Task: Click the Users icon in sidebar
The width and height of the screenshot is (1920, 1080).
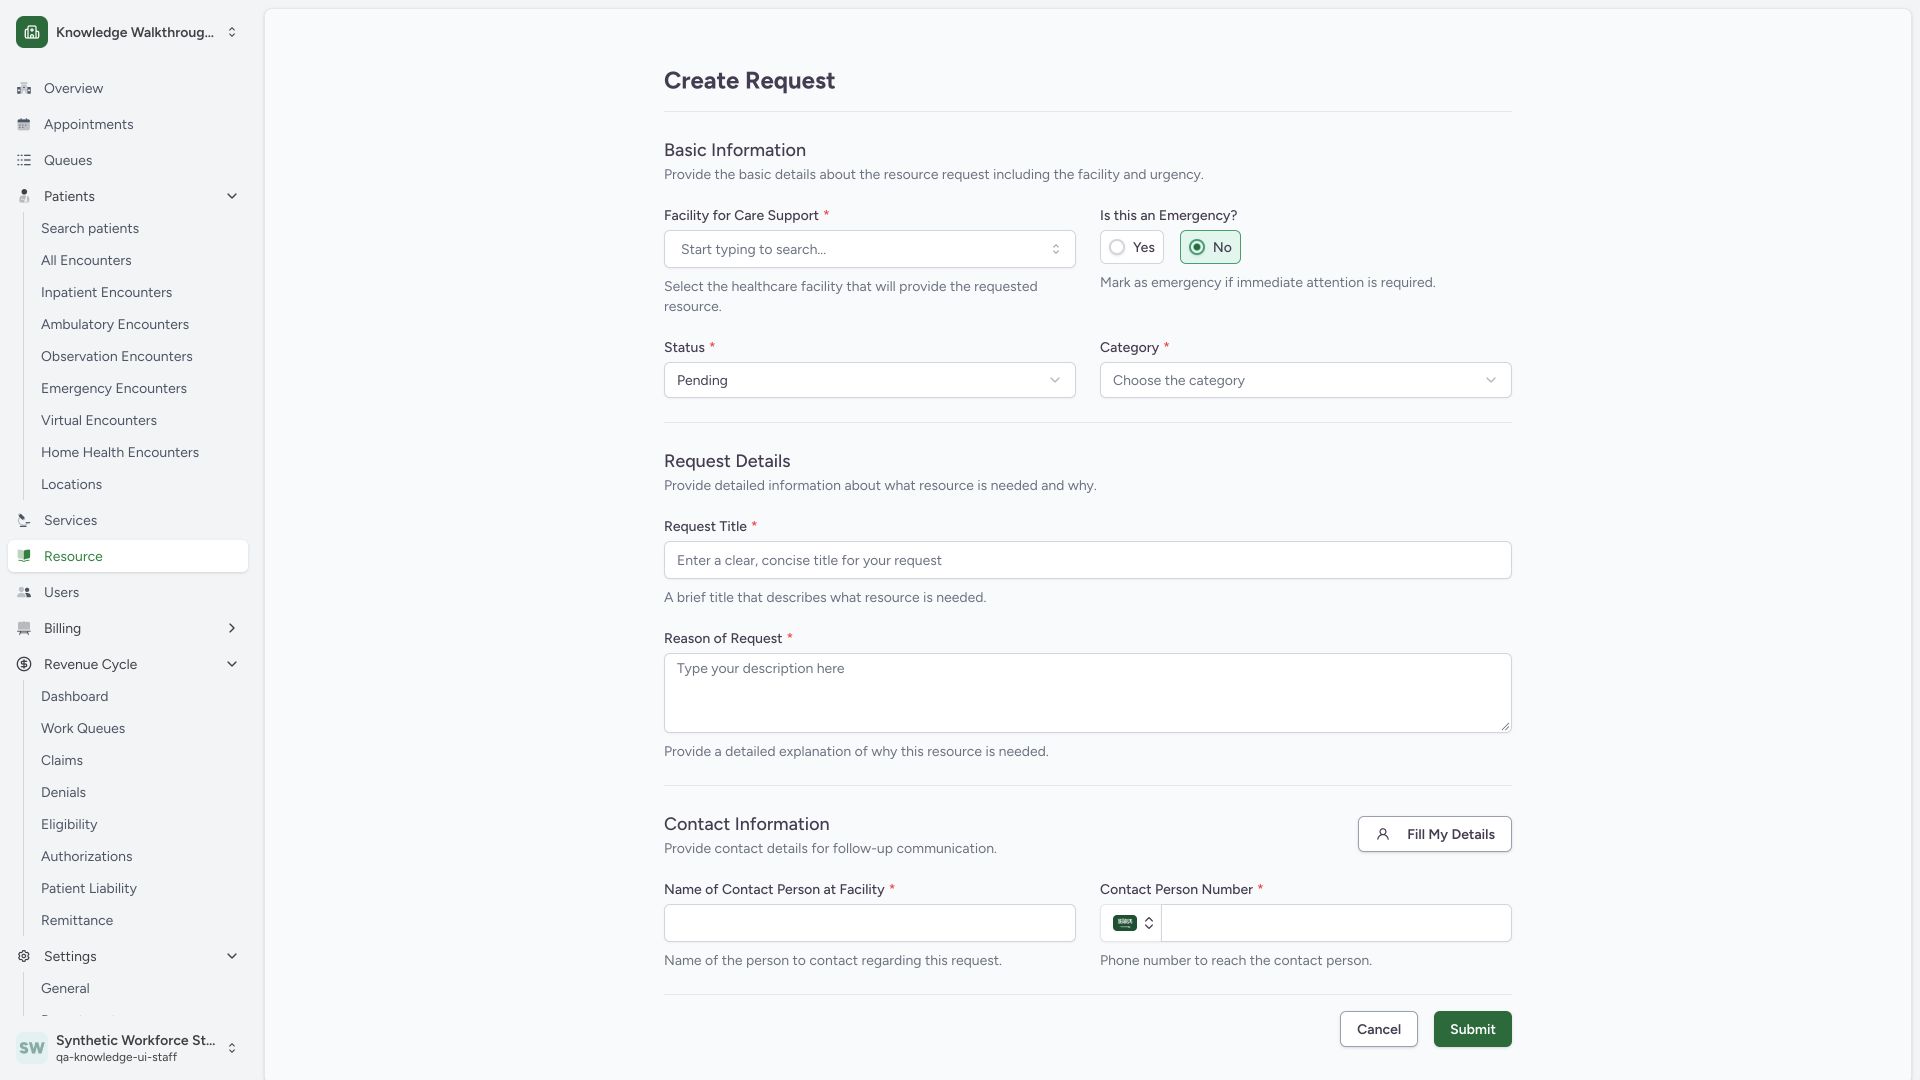Action: pyautogui.click(x=24, y=592)
